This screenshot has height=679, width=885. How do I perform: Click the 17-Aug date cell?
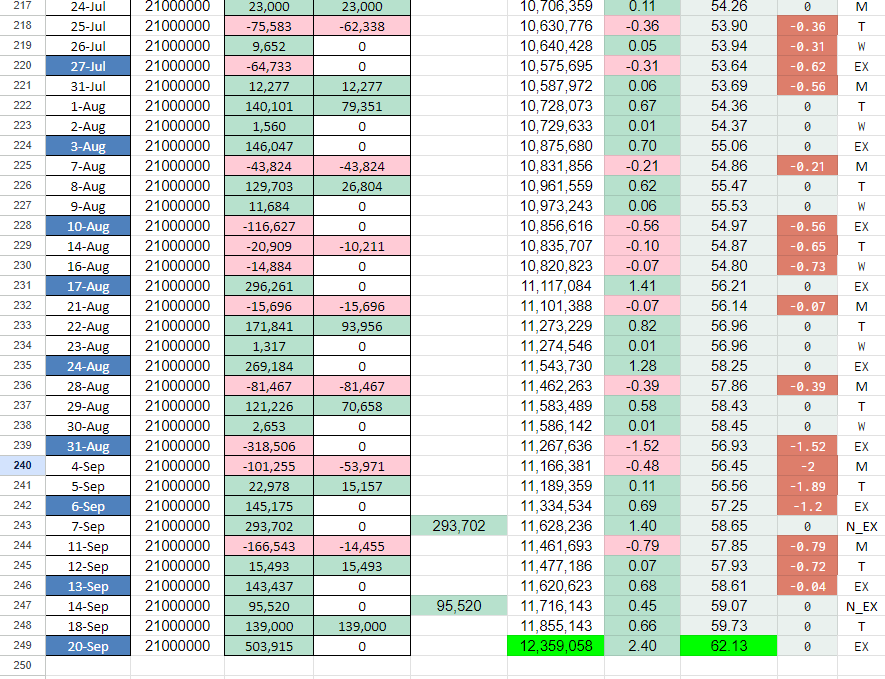88,286
